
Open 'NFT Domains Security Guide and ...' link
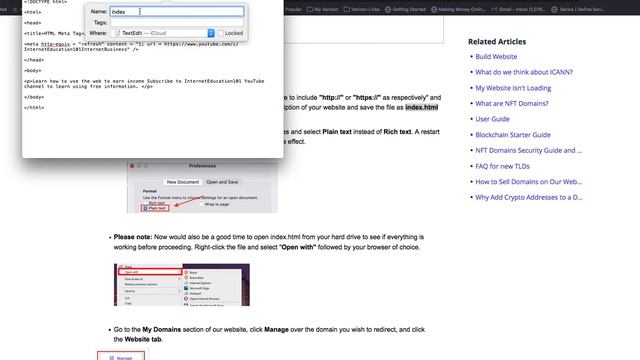pos(529,151)
